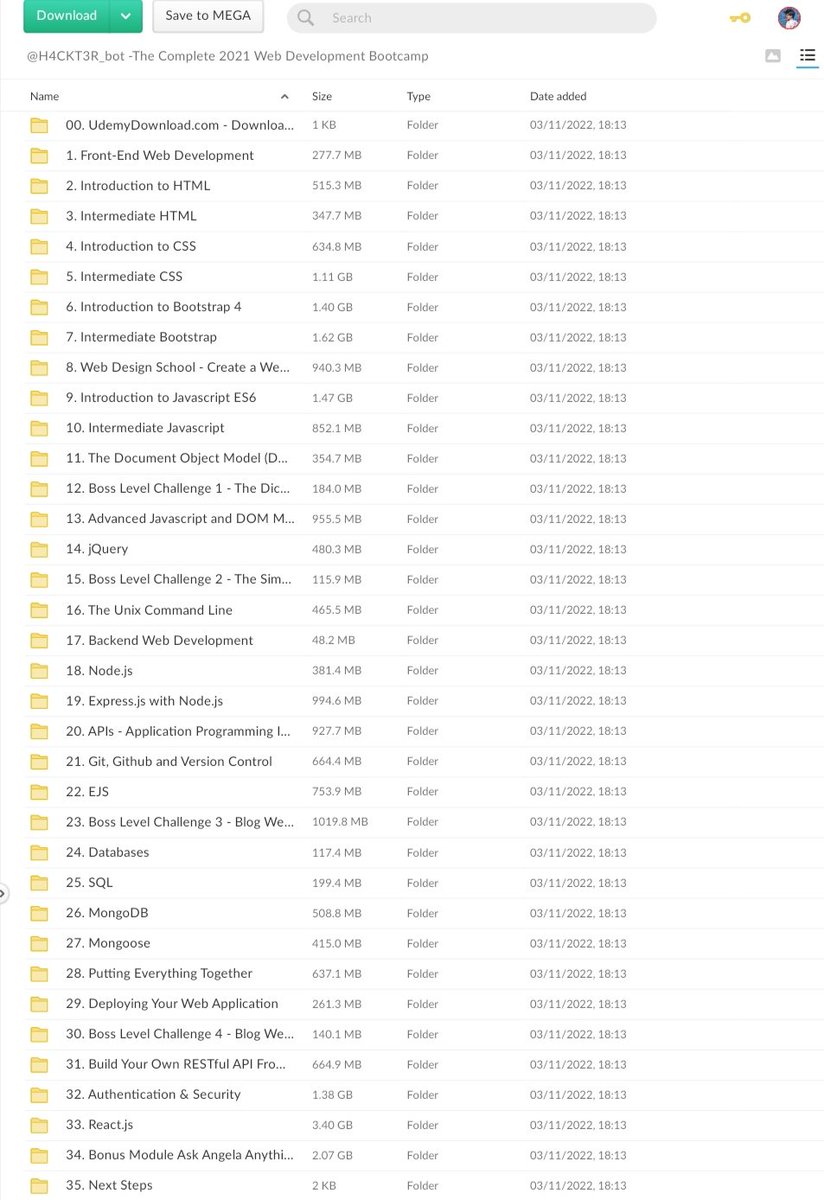Sort by Date added column header
824x1200 pixels.
tap(558, 97)
